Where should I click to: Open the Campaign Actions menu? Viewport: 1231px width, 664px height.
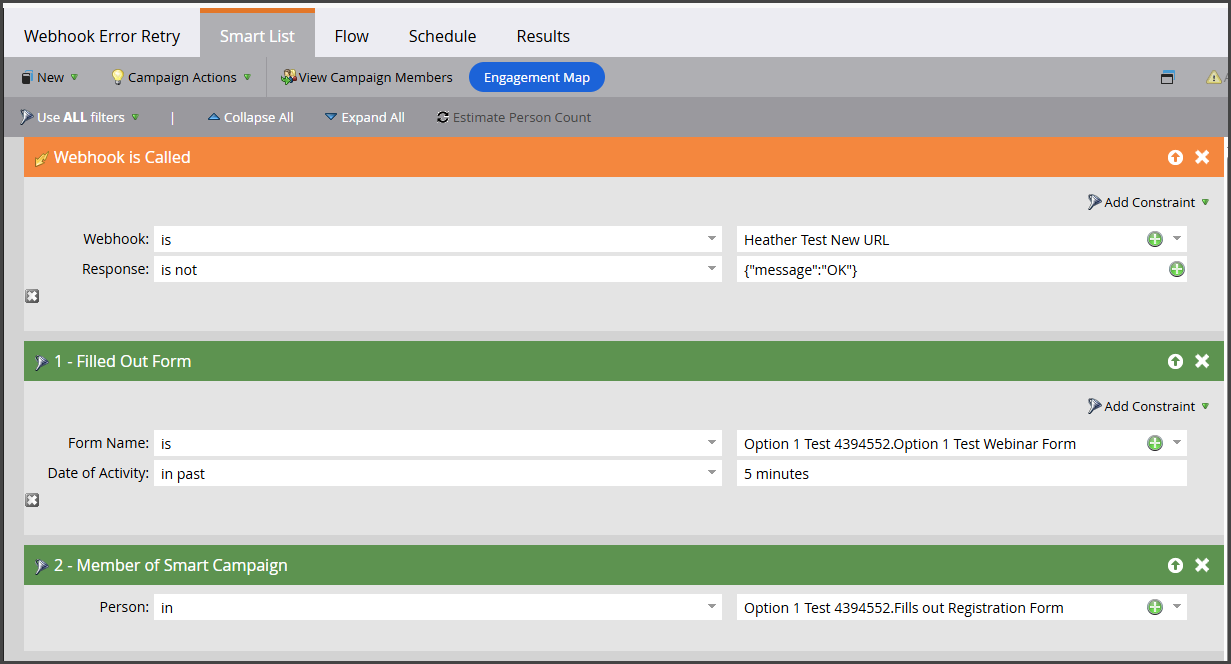pos(181,77)
